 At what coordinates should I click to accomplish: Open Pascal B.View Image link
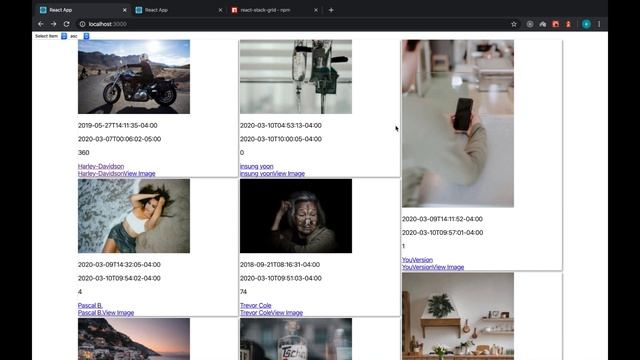point(106,313)
